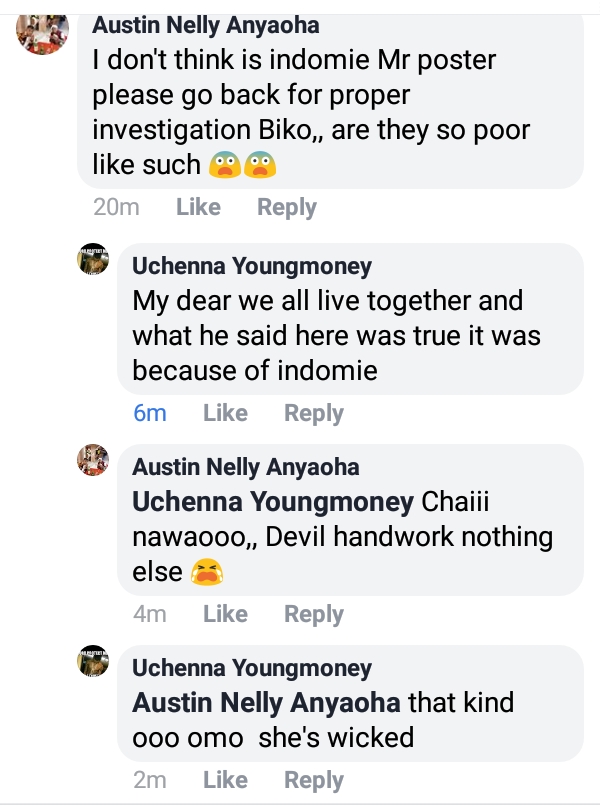Open Uchenna's avatar beside the 'My dear' reply
The width and height of the screenshot is (600, 807).
pyautogui.click(x=93, y=261)
